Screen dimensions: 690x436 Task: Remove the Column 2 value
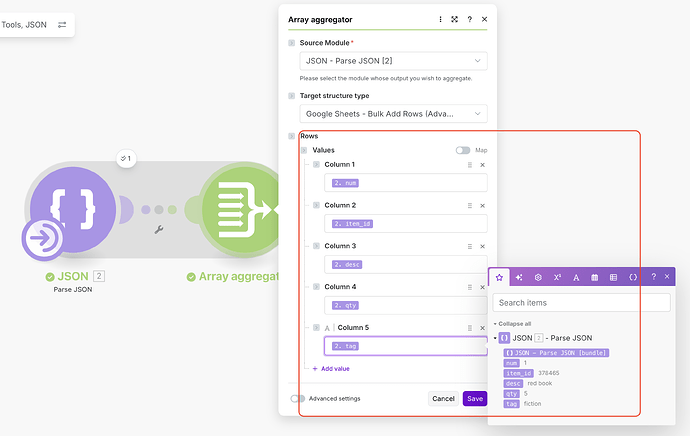coord(482,205)
